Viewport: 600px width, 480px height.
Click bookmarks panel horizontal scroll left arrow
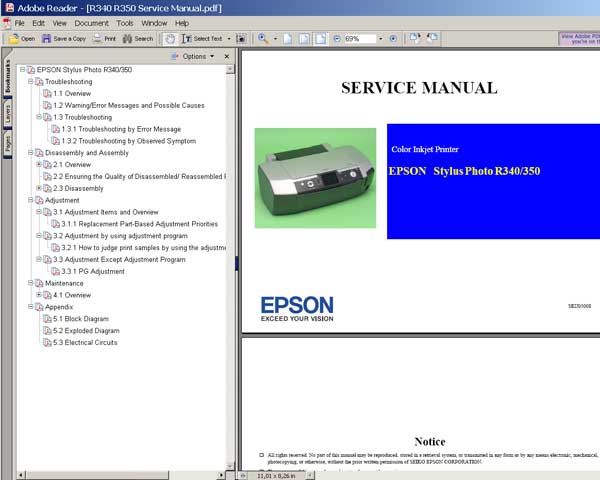click(21, 475)
